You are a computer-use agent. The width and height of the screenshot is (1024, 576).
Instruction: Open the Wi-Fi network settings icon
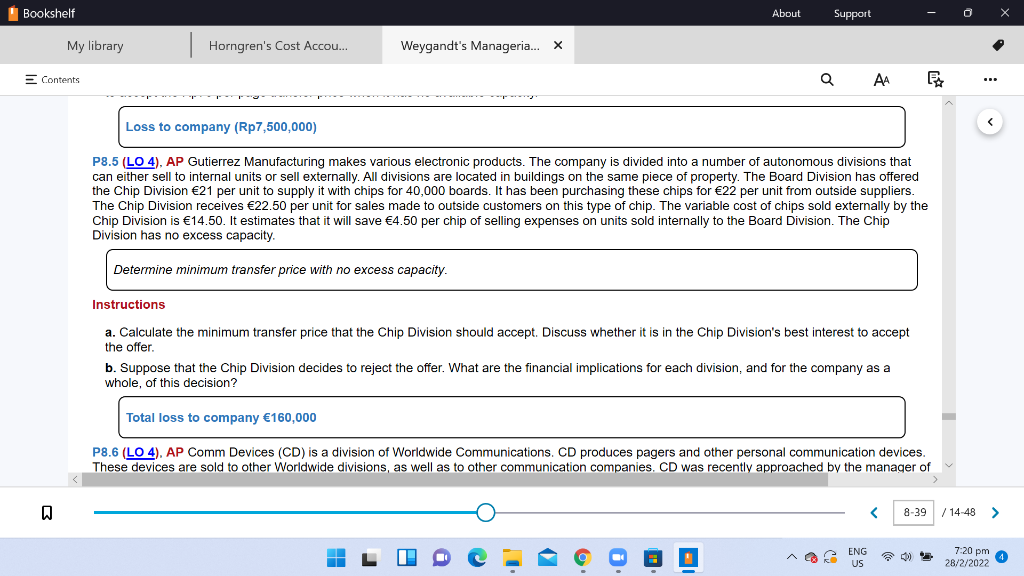(x=887, y=557)
